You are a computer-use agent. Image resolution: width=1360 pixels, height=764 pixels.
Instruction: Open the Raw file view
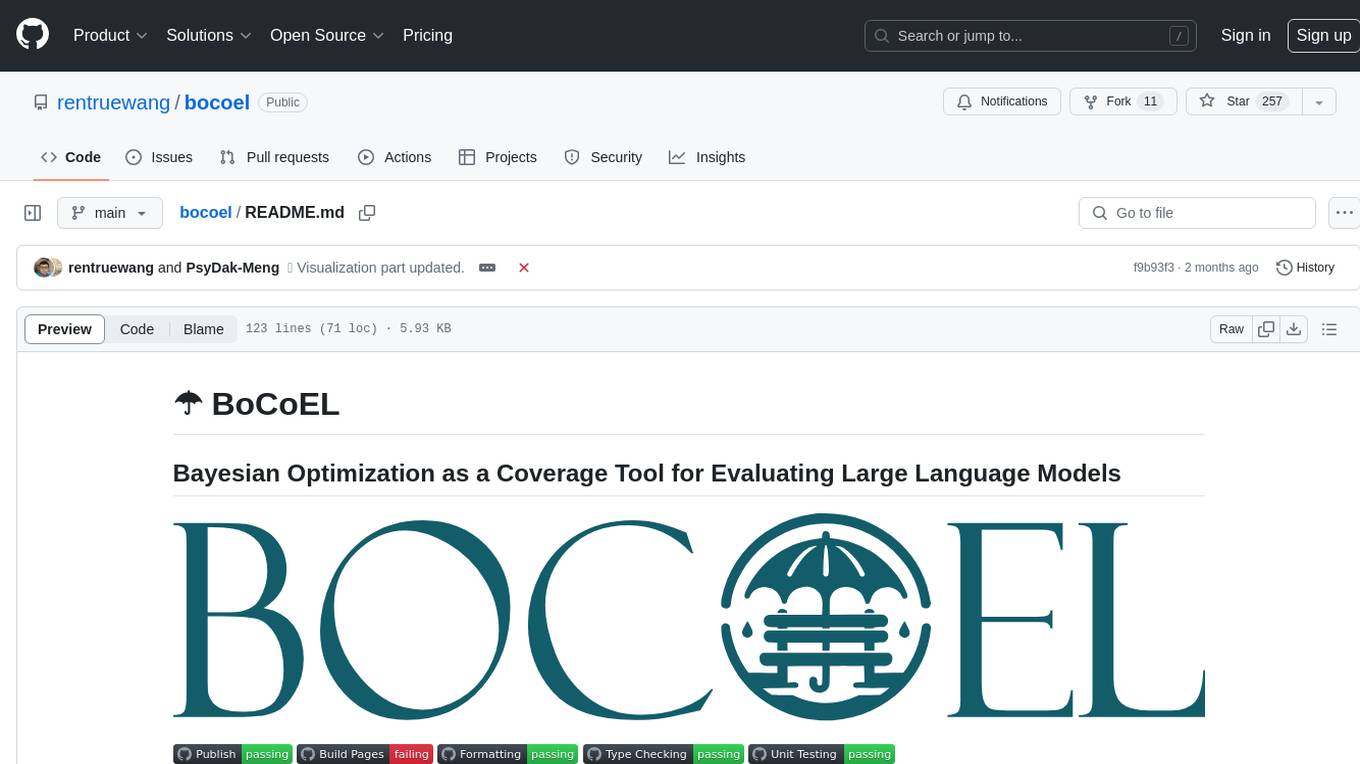click(1231, 329)
